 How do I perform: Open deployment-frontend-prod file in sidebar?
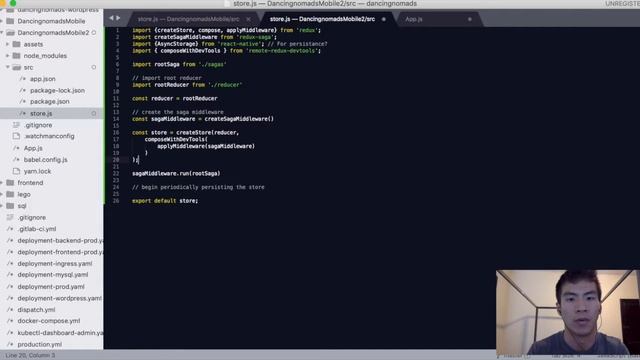pyautogui.click(x=60, y=252)
